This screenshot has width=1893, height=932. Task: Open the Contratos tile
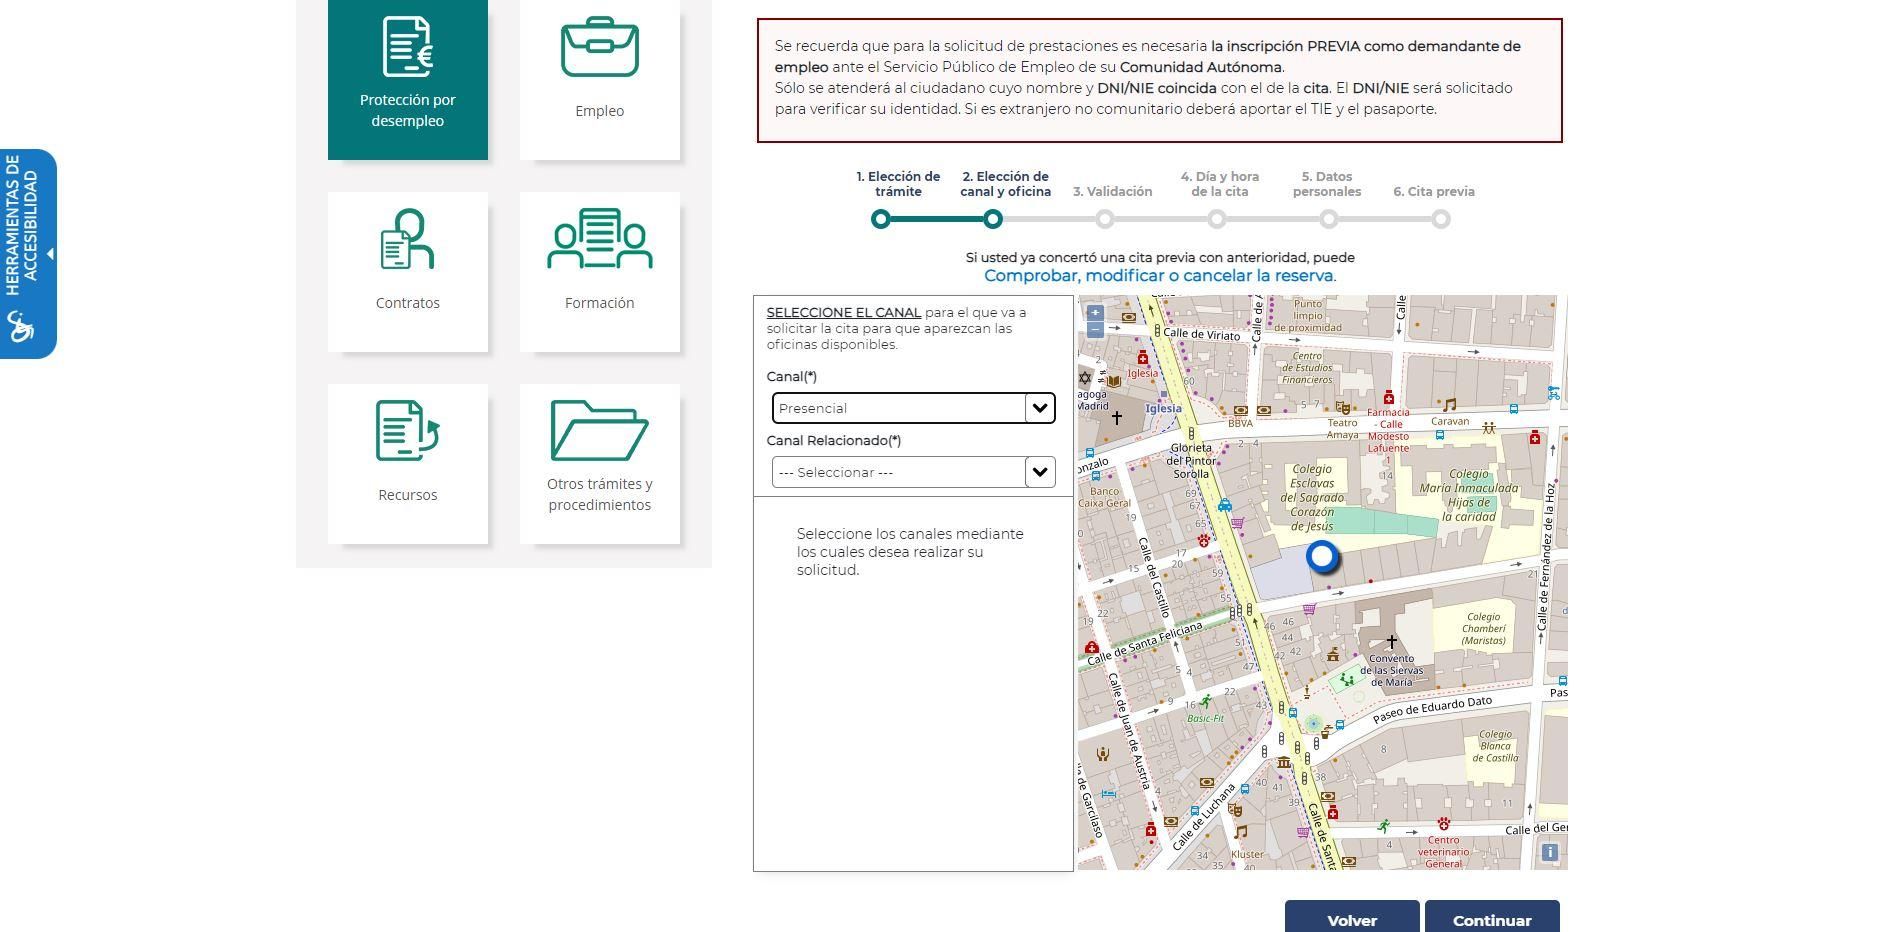point(407,270)
